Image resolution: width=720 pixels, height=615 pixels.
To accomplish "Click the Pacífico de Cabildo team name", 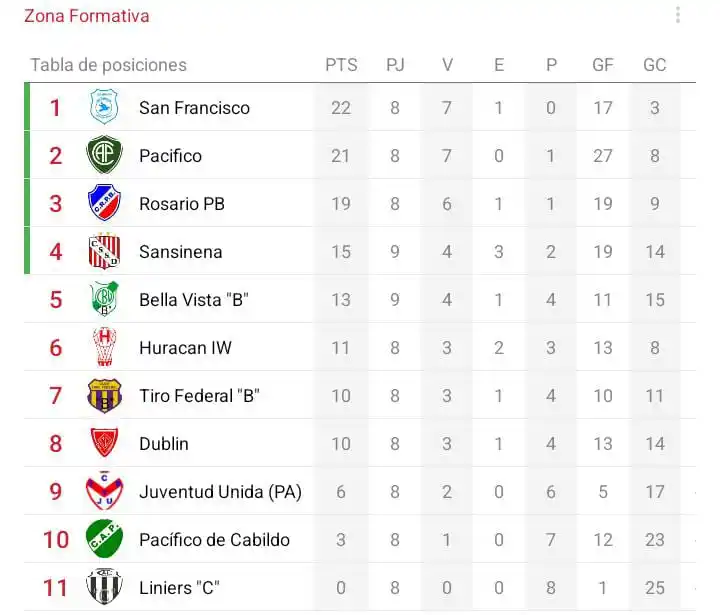I will tap(214, 540).
